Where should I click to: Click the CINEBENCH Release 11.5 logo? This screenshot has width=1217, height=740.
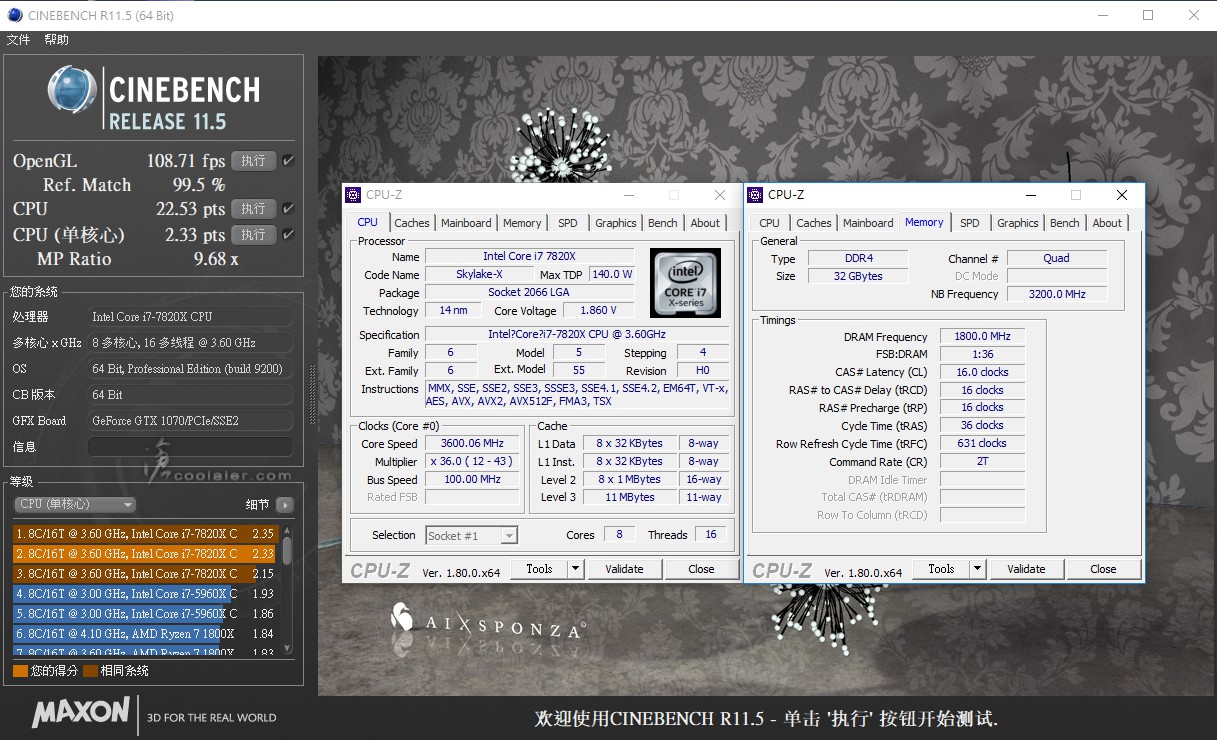[153, 98]
